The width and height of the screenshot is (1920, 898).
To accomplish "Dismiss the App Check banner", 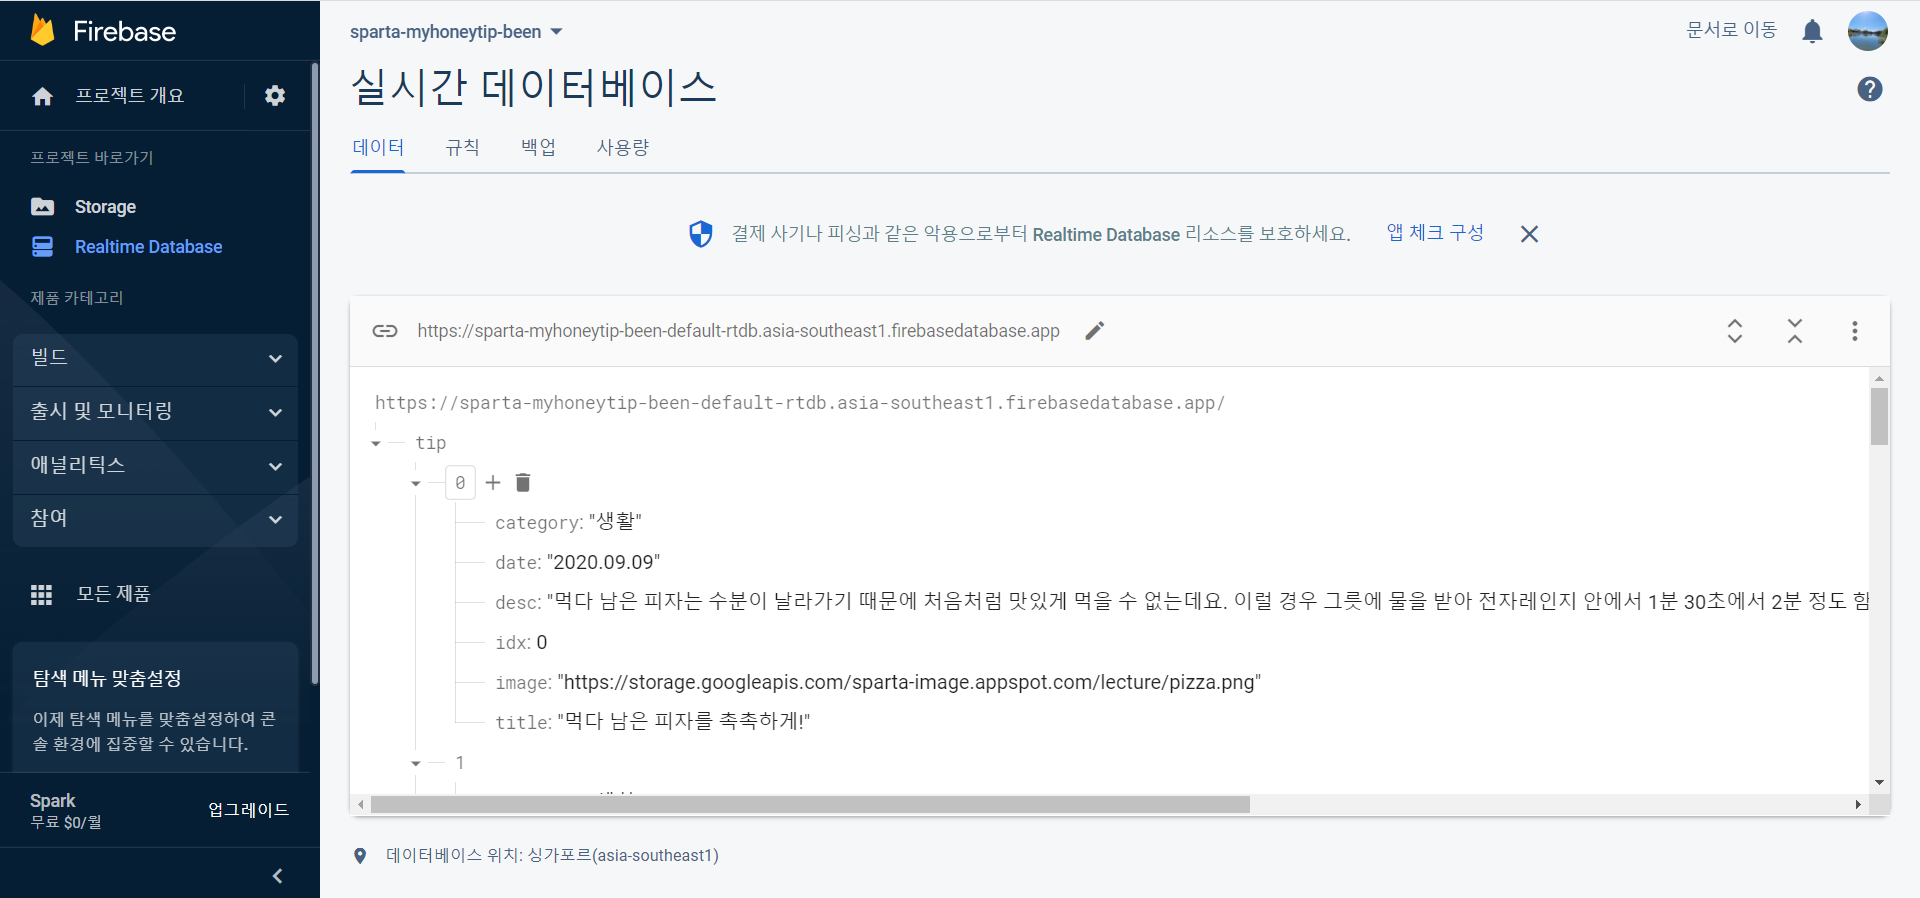I will pos(1529,234).
